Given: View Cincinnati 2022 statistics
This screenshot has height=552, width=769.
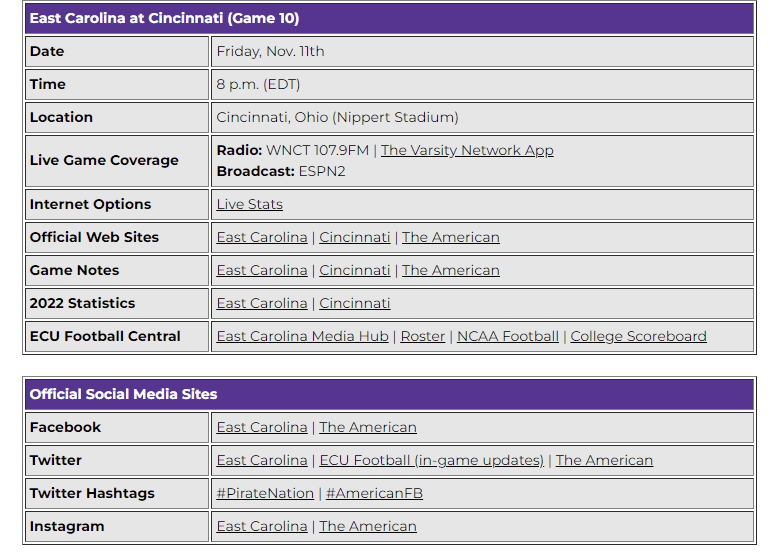Looking at the screenshot, I should click(x=355, y=303).
